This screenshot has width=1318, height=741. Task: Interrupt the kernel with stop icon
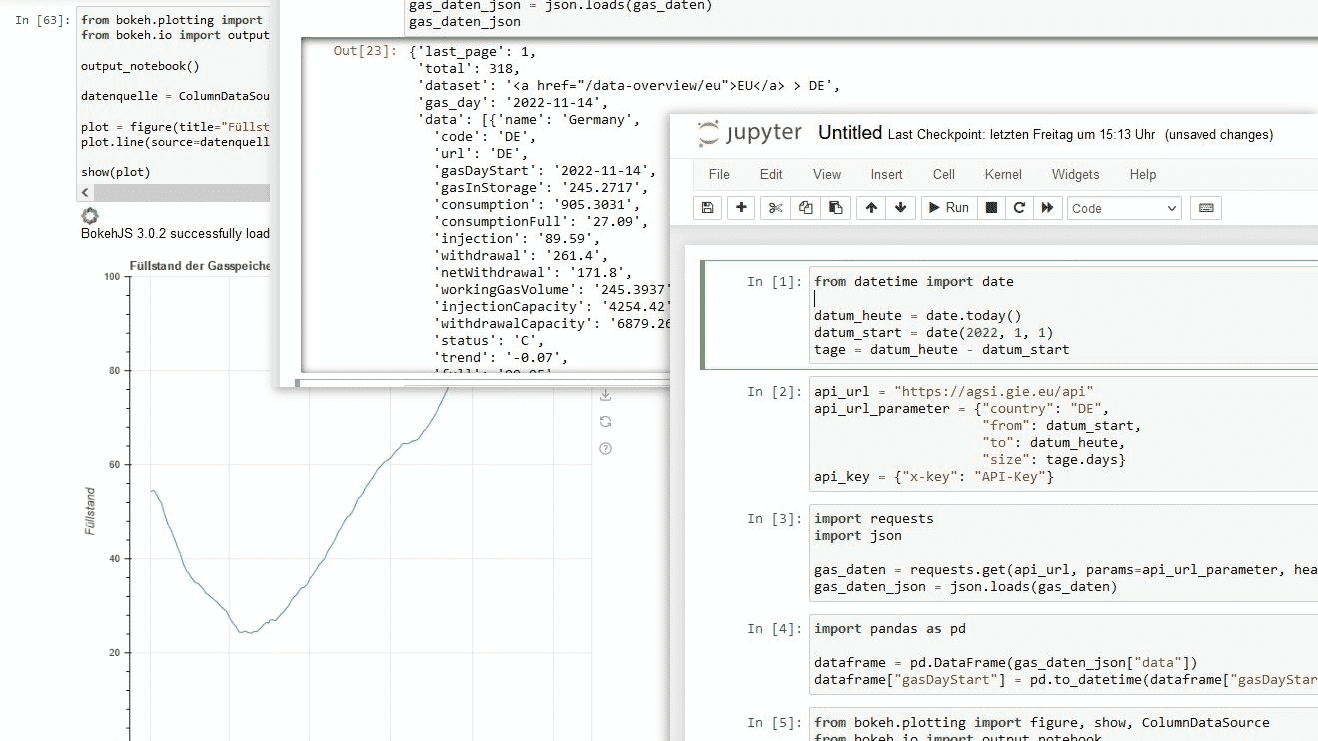[992, 208]
